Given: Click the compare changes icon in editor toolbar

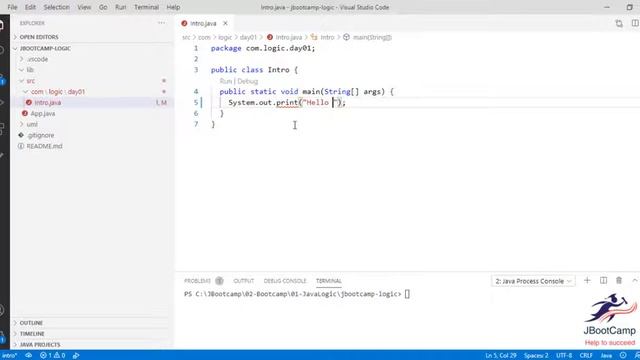Looking at the screenshot, I should tap(619, 23).
